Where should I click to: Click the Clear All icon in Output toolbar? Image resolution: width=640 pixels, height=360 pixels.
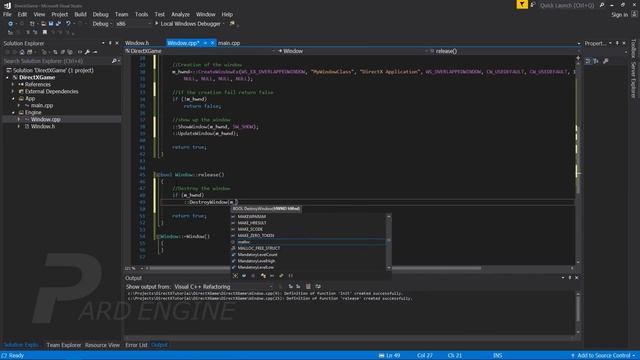pos(308,287)
